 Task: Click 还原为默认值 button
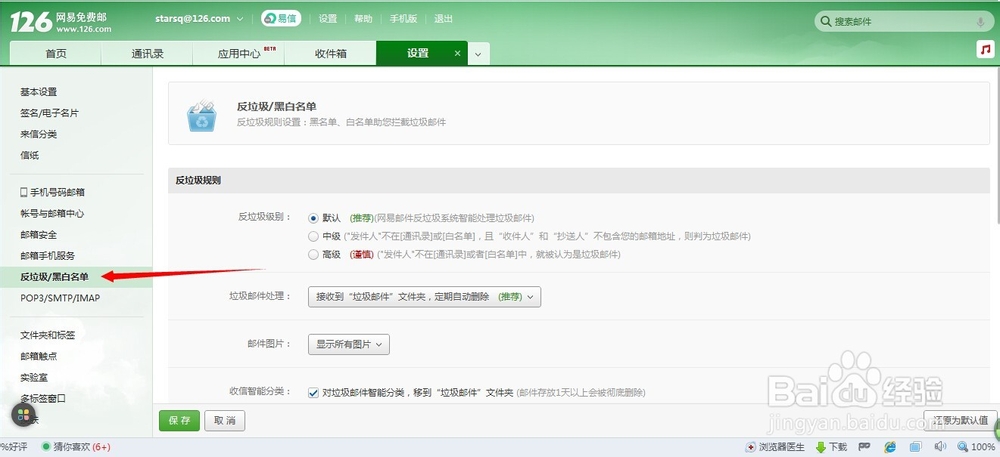tap(960, 421)
